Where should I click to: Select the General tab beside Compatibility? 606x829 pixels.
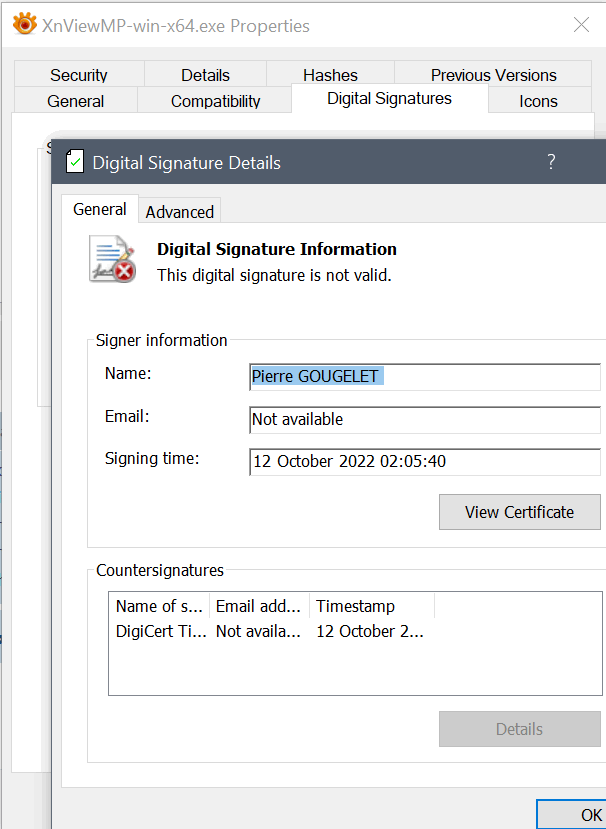(76, 101)
